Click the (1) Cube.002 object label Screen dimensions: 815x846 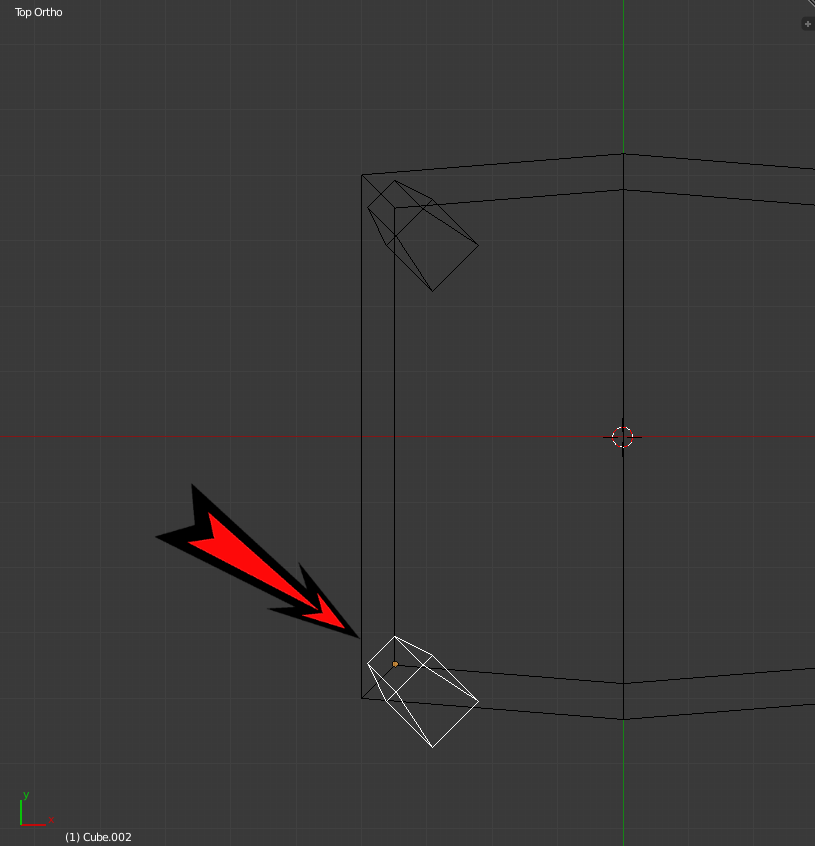point(98,837)
